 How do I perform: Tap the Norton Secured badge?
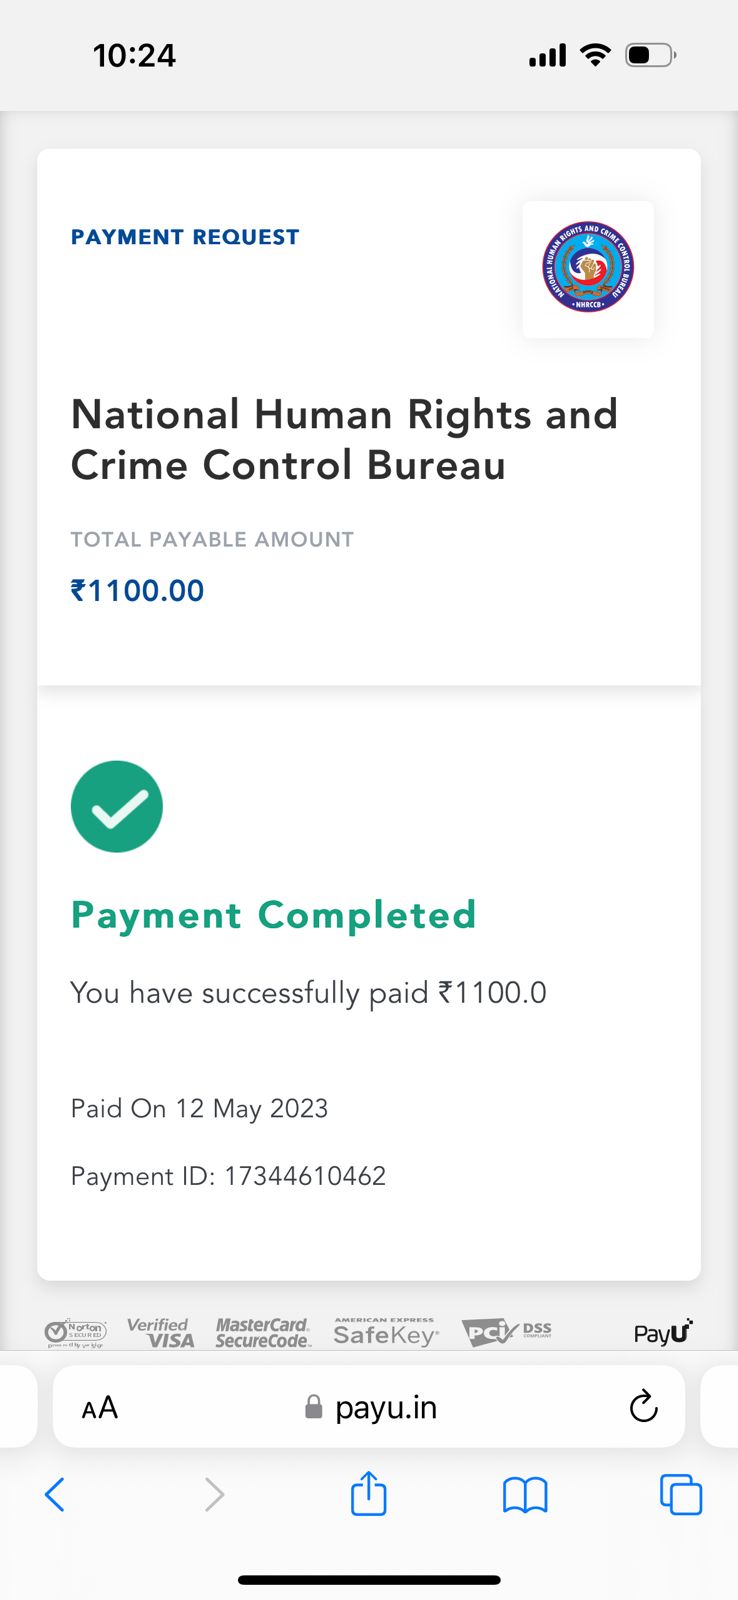pos(75,1333)
